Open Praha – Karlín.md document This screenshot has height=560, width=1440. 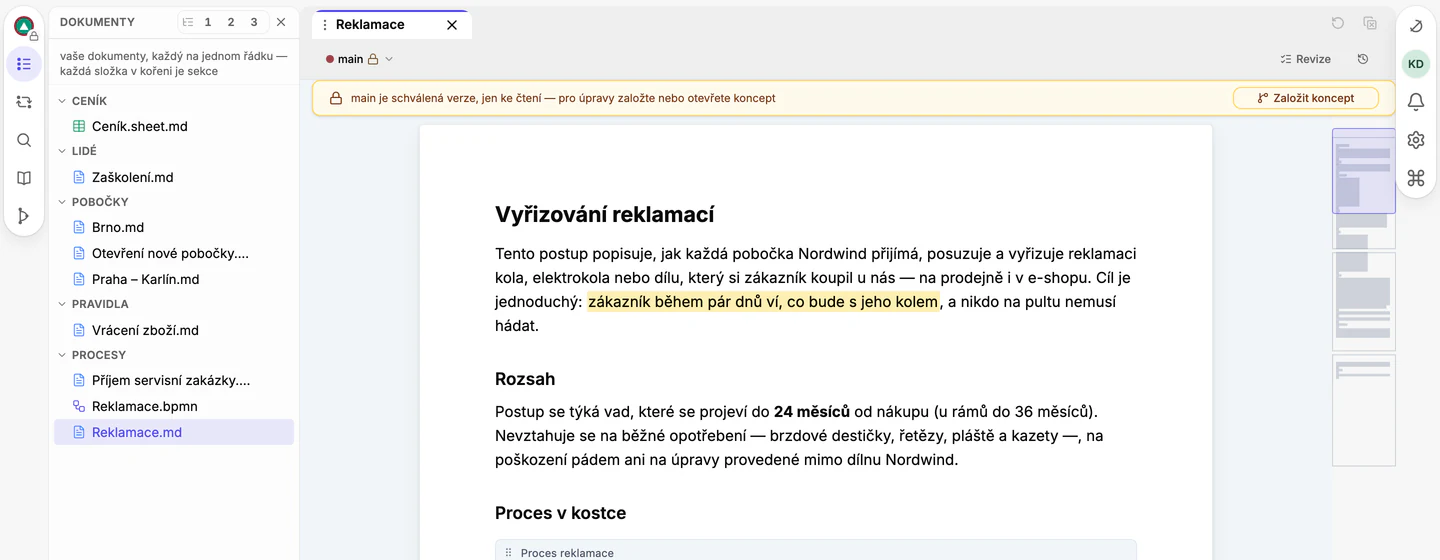(174, 279)
